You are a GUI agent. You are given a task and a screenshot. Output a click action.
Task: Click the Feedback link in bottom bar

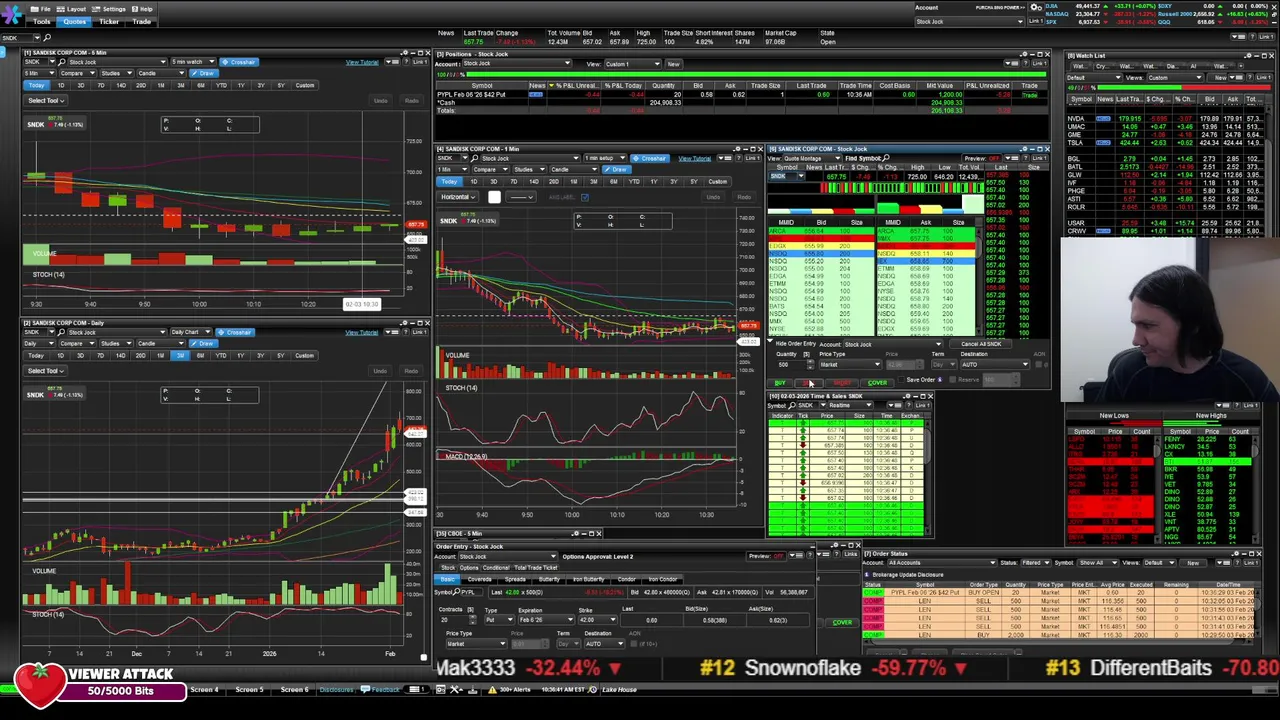tap(382, 690)
